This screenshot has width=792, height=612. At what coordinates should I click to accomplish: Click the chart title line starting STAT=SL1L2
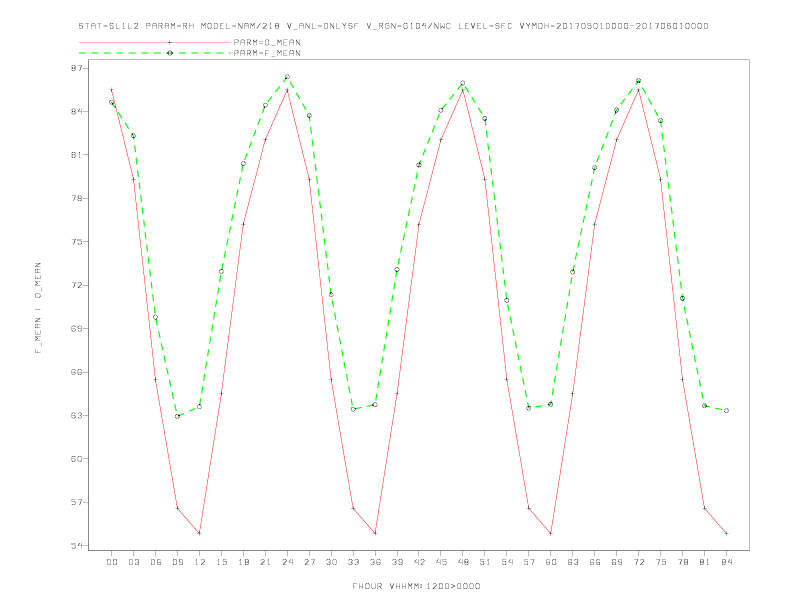pyautogui.click(x=393, y=26)
